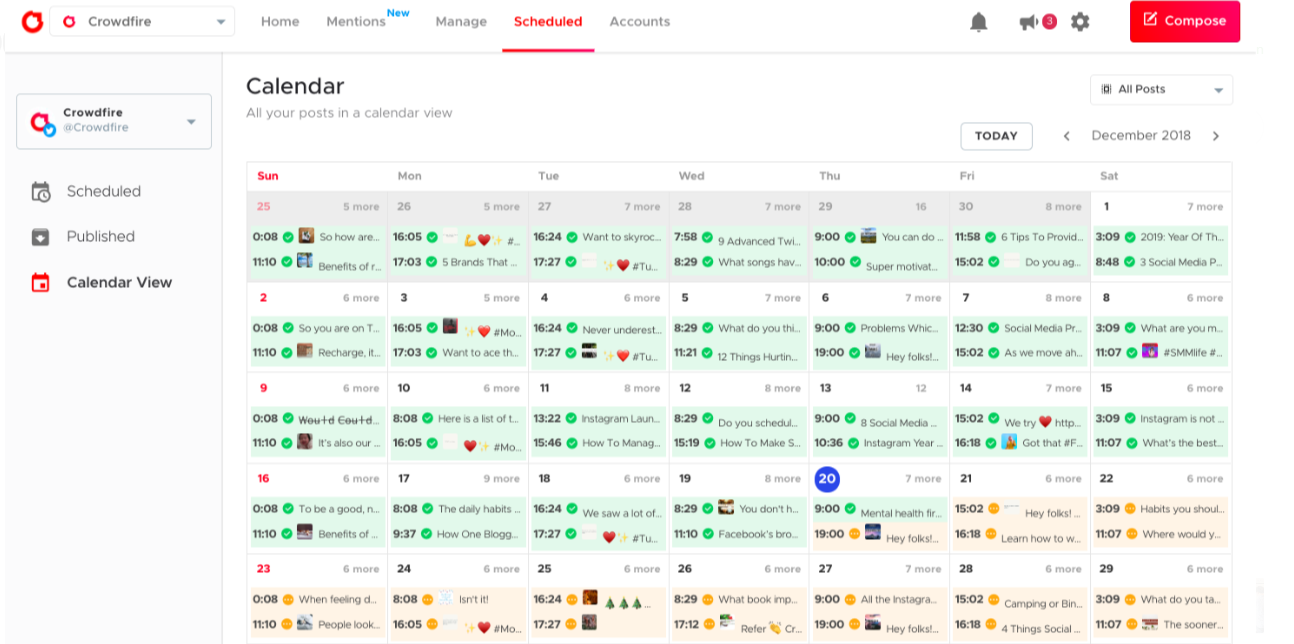Open the 'How To Make S...' post at 15:19

tap(739, 443)
